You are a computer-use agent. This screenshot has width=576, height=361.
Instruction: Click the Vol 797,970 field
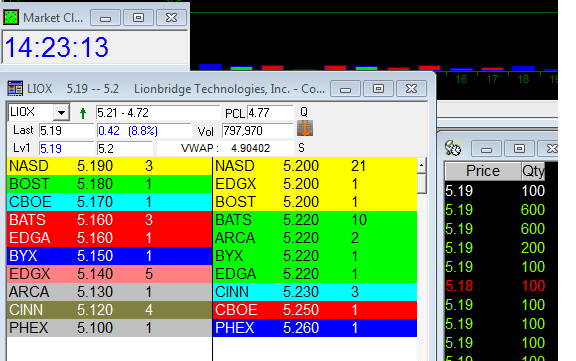[x=258, y=131]
